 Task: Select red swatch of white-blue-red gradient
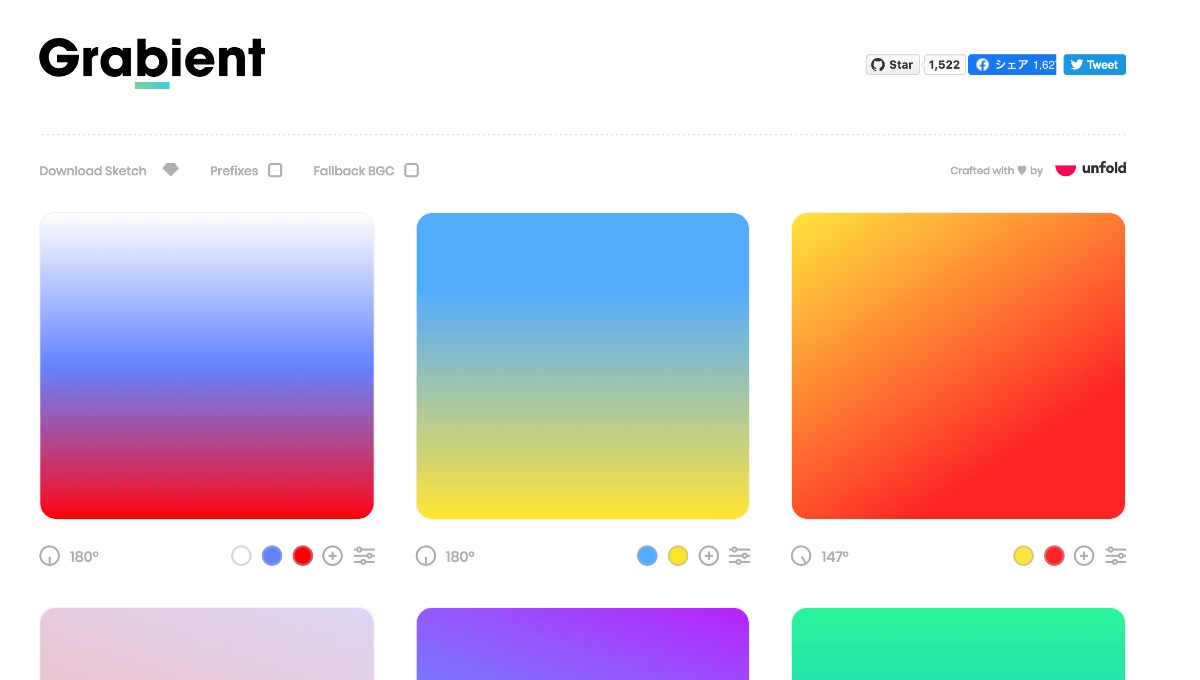click(303, 556)
